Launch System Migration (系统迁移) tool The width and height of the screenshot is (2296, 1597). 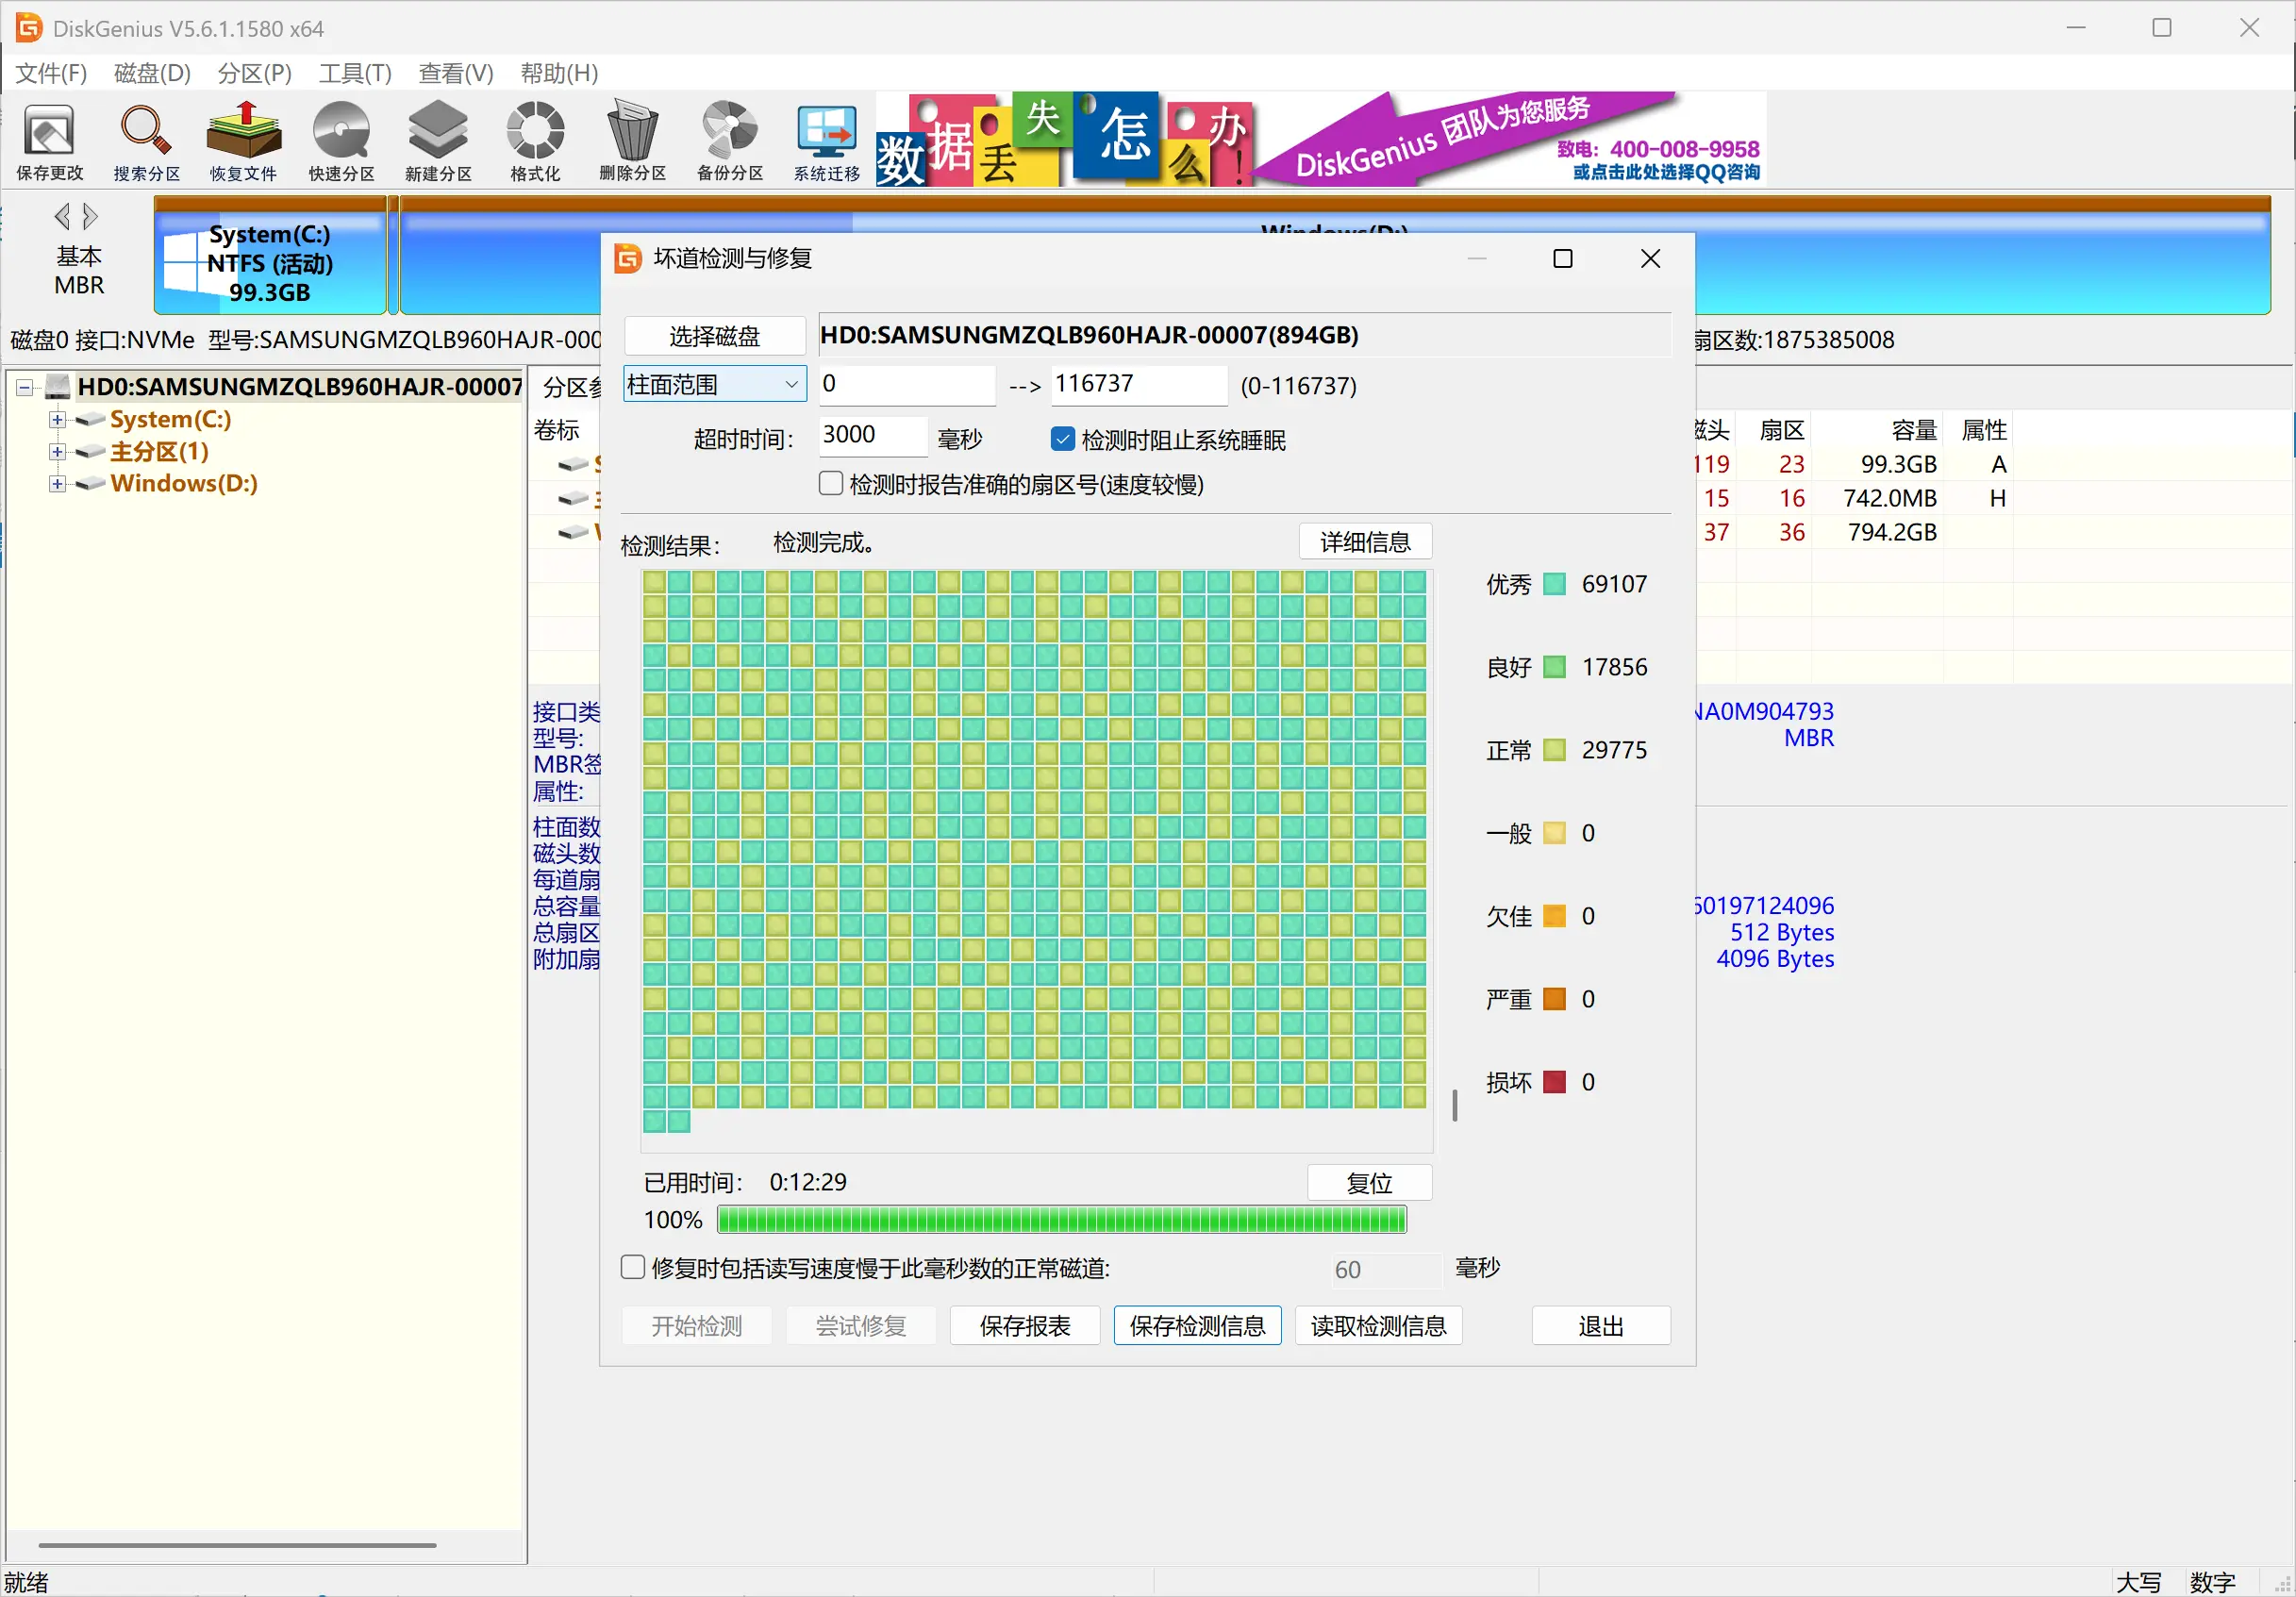point(827,141)
